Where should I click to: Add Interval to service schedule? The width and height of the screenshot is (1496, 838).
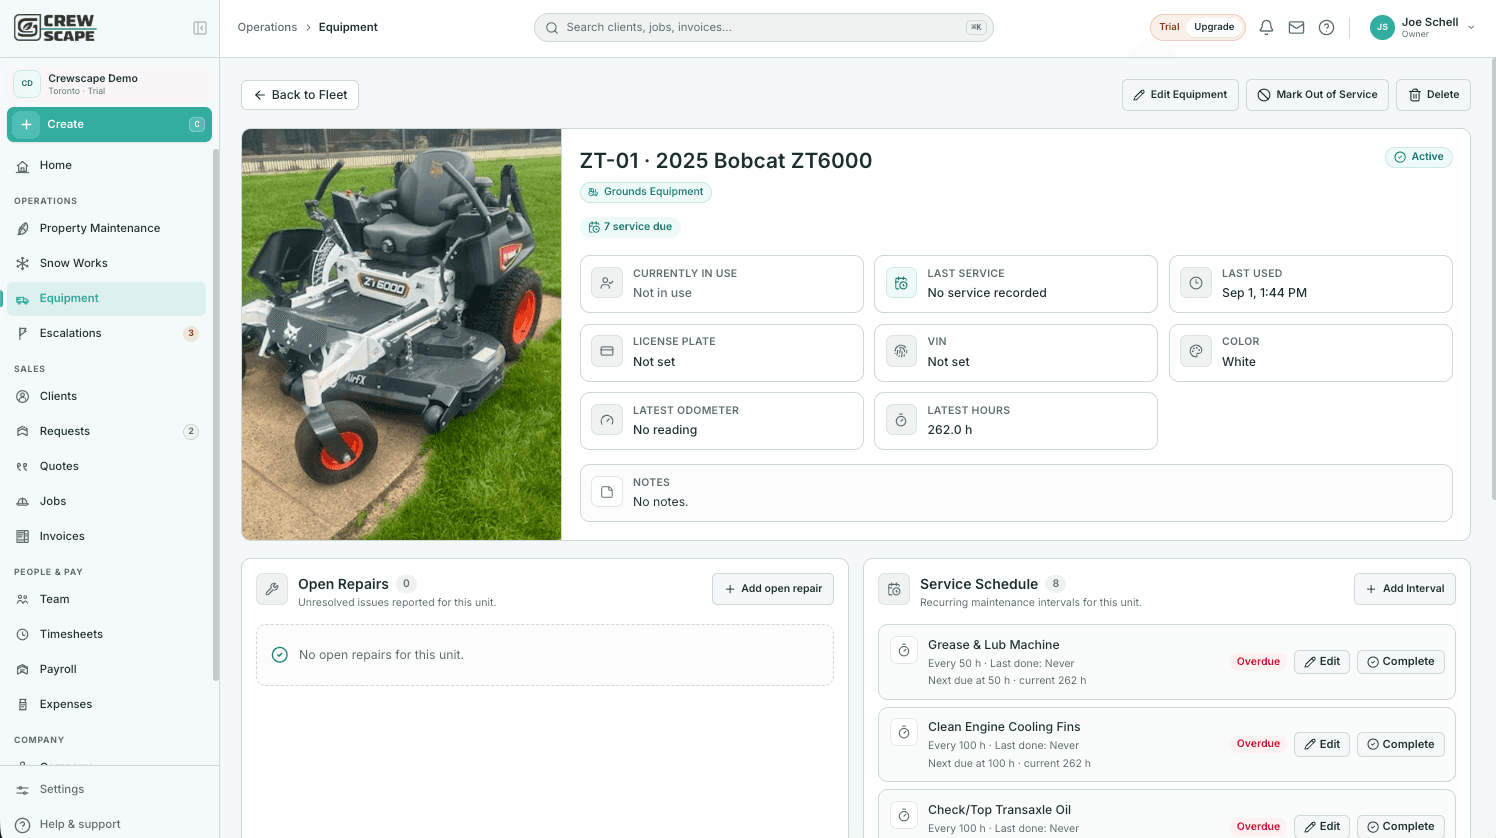pyautogui.click(x=1405, y=589)
